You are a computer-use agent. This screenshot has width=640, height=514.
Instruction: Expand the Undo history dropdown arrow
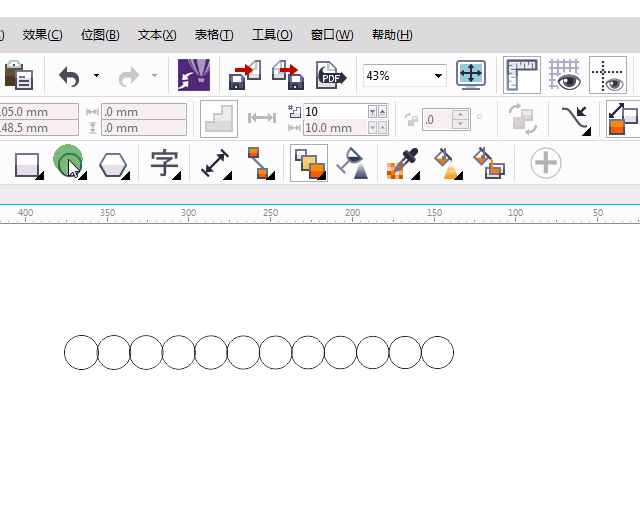coord(96,76)
